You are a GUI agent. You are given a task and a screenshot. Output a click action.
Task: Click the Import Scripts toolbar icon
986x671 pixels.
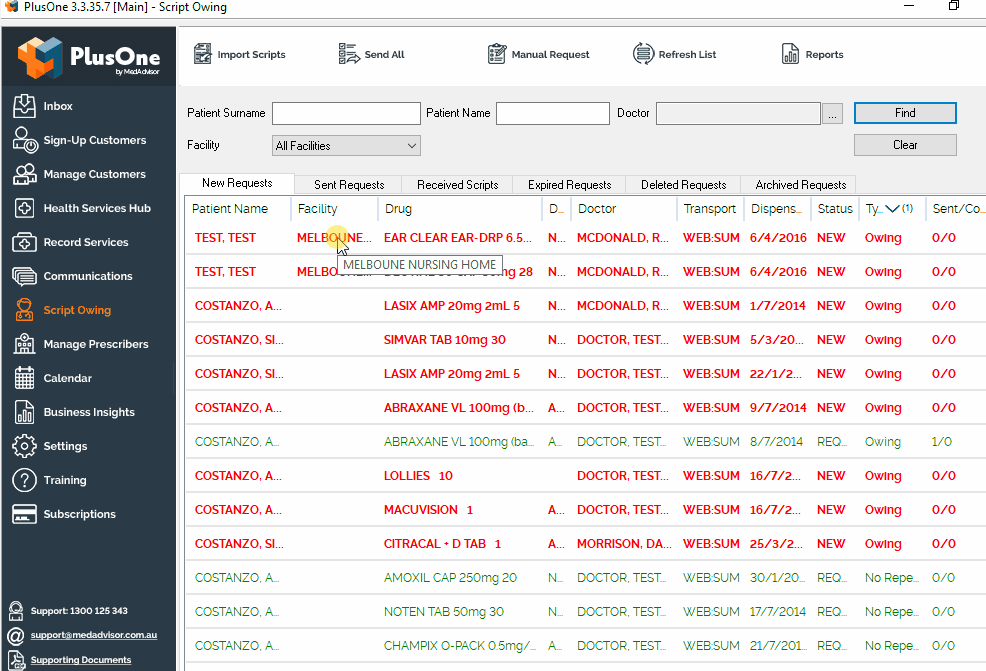(202, 54)
